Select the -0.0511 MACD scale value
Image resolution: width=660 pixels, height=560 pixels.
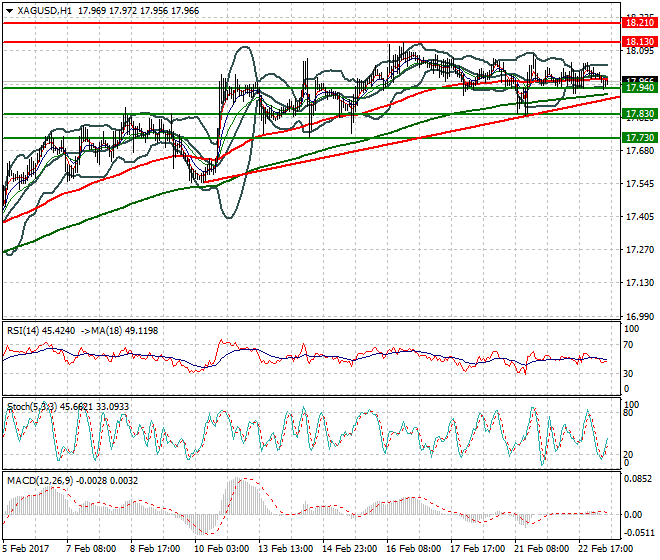coord(639,533)
